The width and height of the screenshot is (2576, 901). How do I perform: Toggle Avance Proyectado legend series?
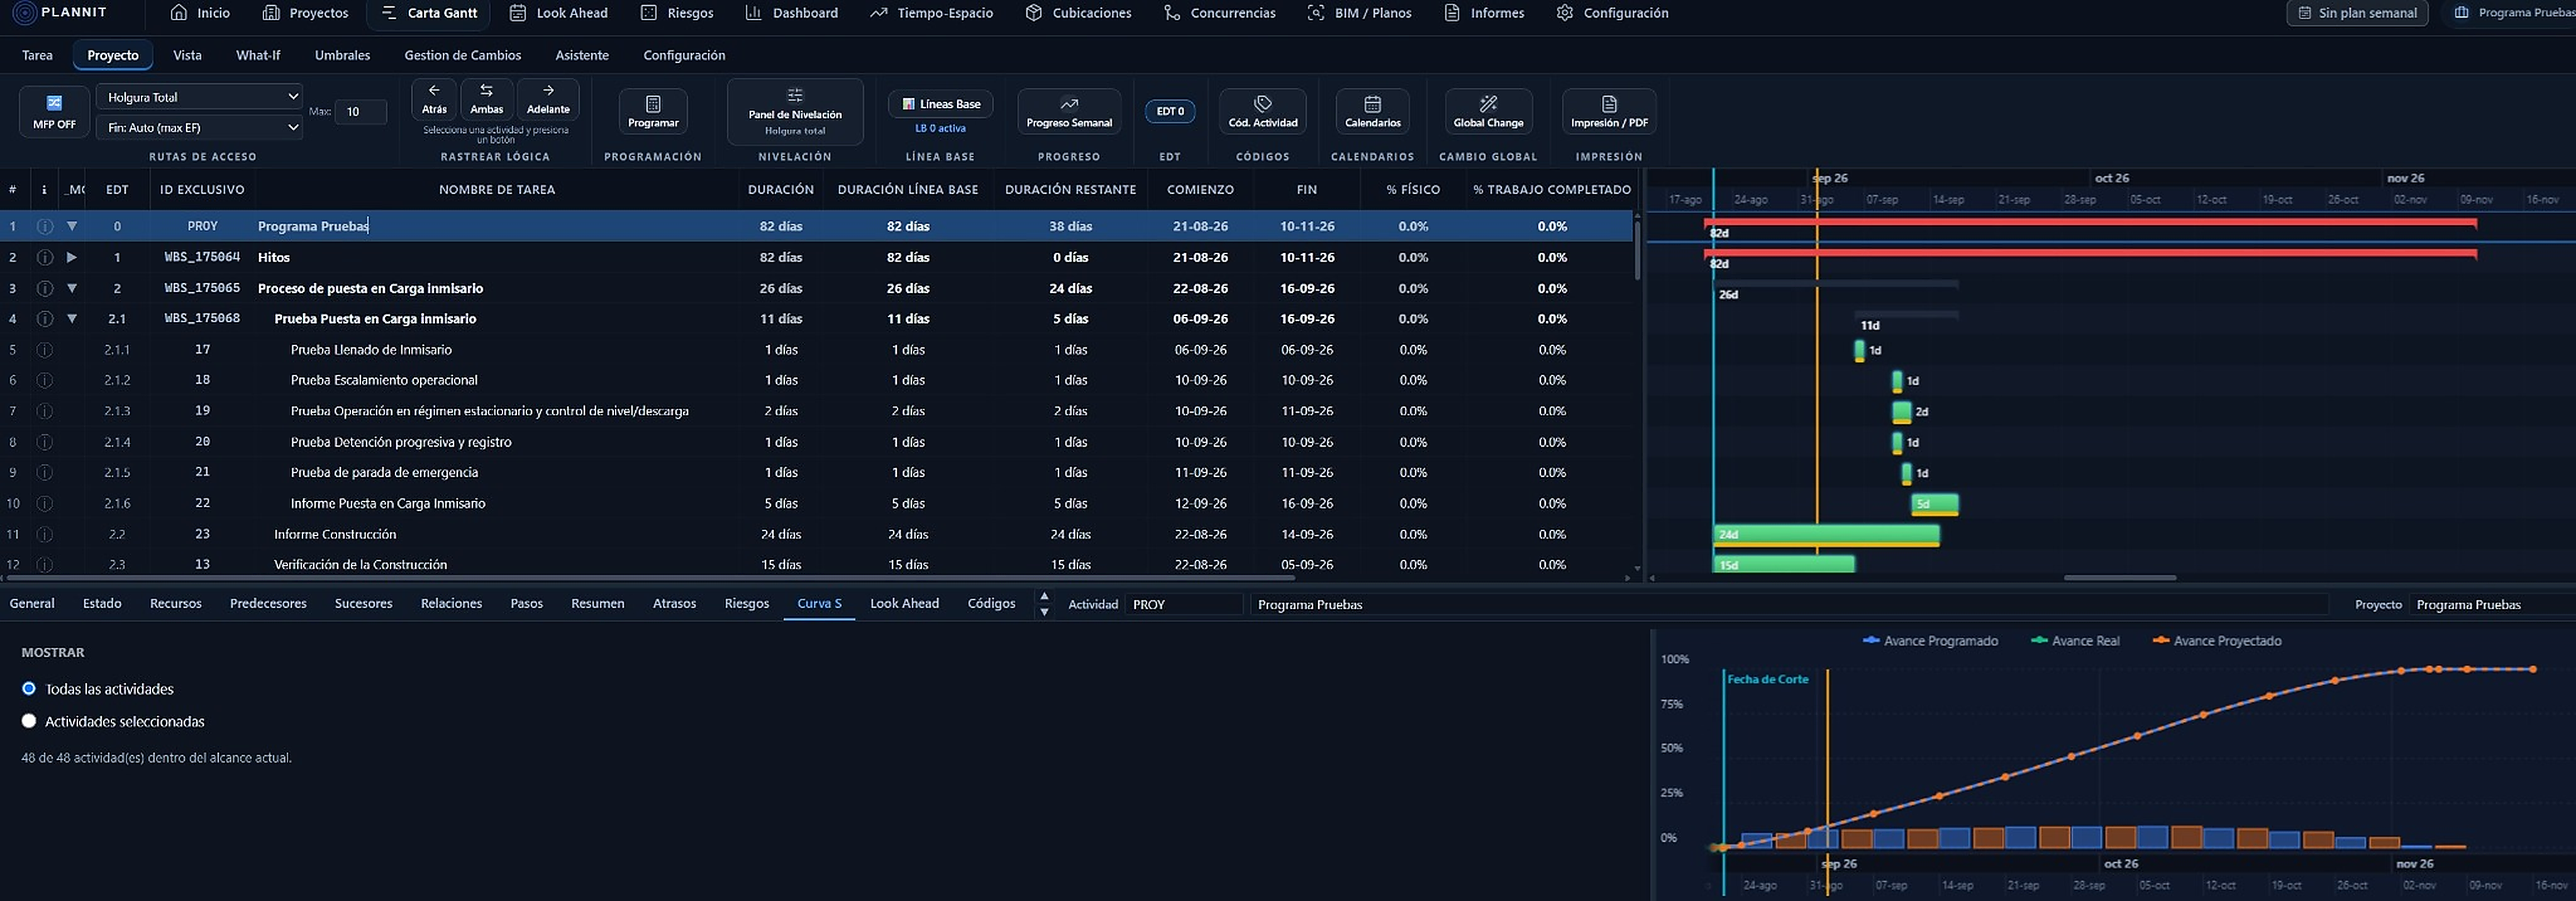[x=2216, y=641]
